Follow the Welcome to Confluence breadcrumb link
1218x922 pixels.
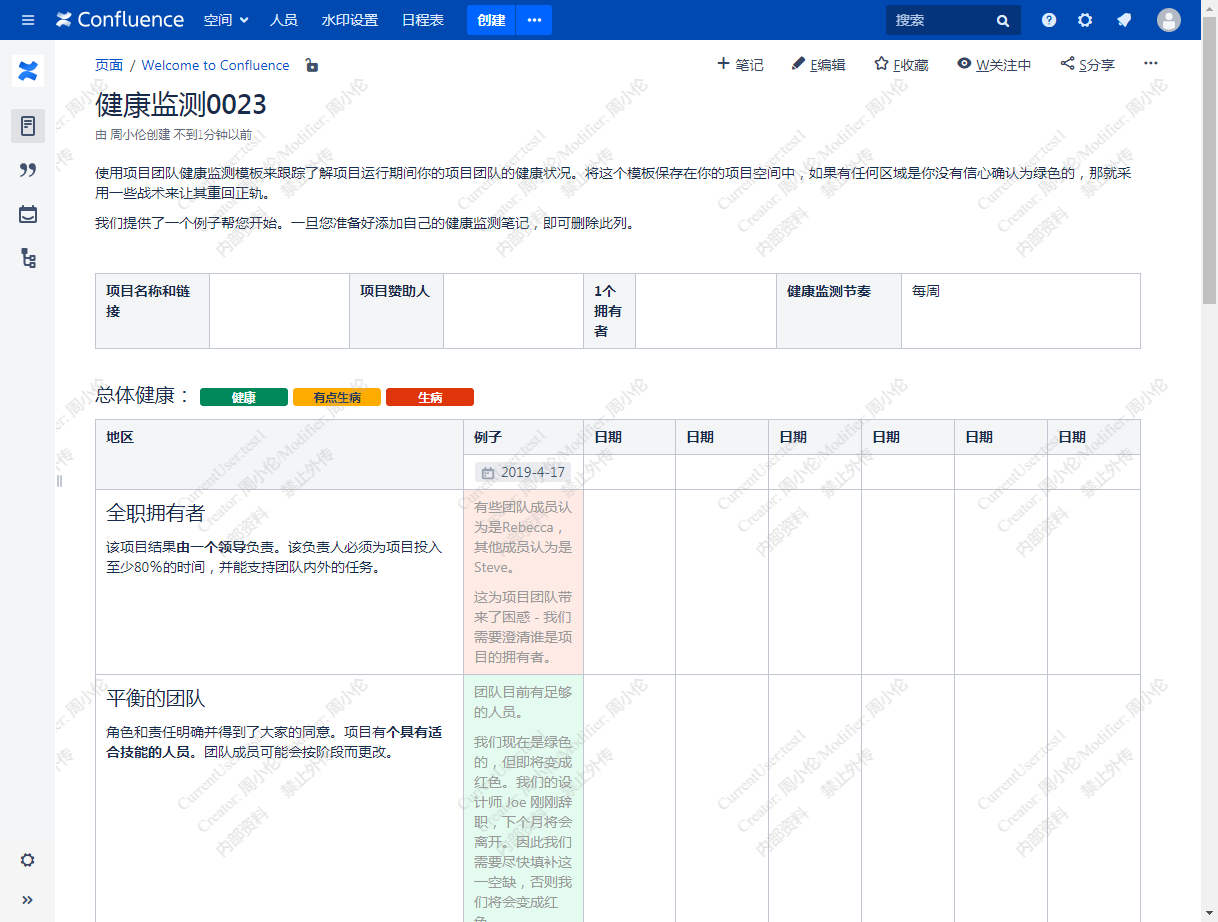point(215,65)
